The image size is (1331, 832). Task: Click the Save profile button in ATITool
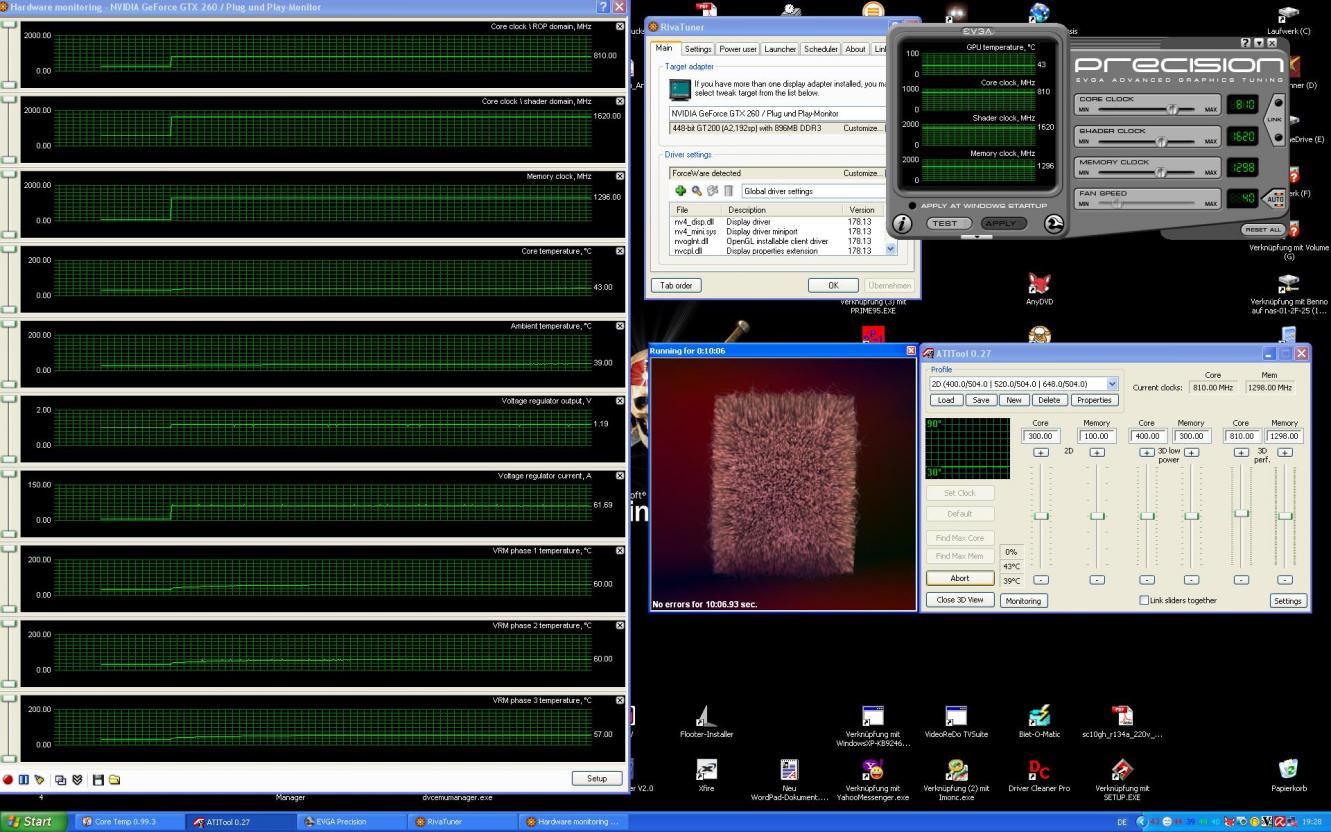(980, 400)
